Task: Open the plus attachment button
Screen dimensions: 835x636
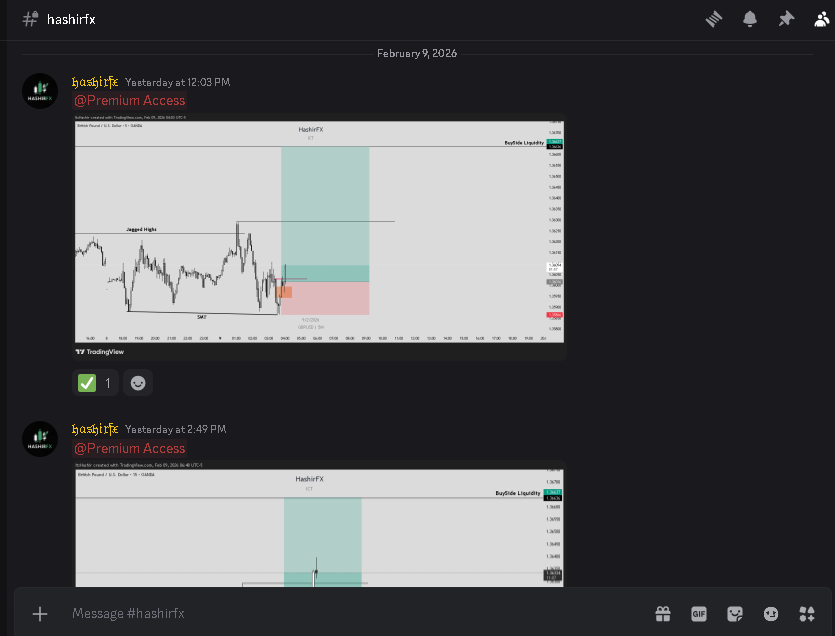Action: tap(40, 614)
